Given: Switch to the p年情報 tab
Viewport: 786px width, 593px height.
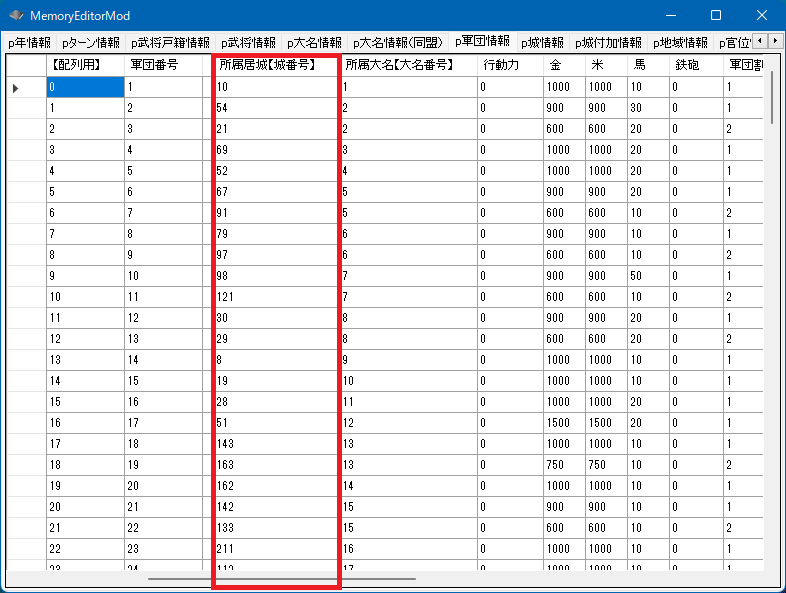Looking at the screenshot, I should pyautogui.click(x=29, y=43).
